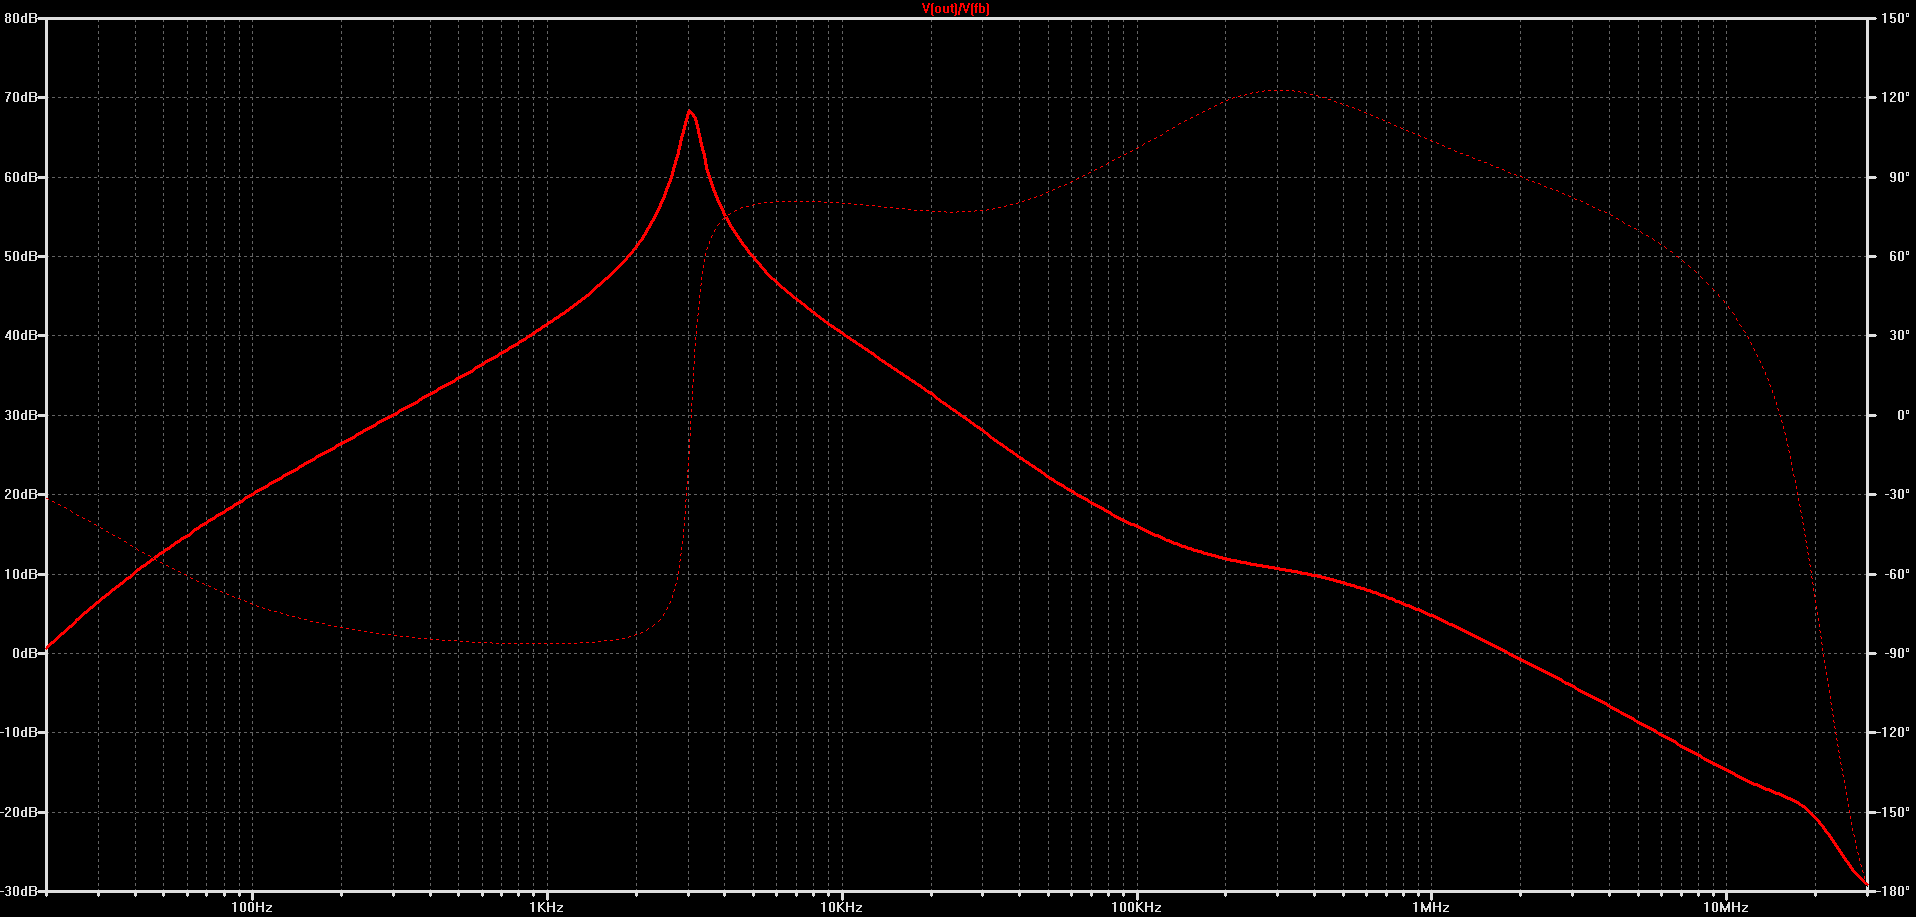Screen dimensions: 1916x917
Task: Click the "100KHz" frequency axis label
Action: pyautogui.click(x=1137, y=907)
